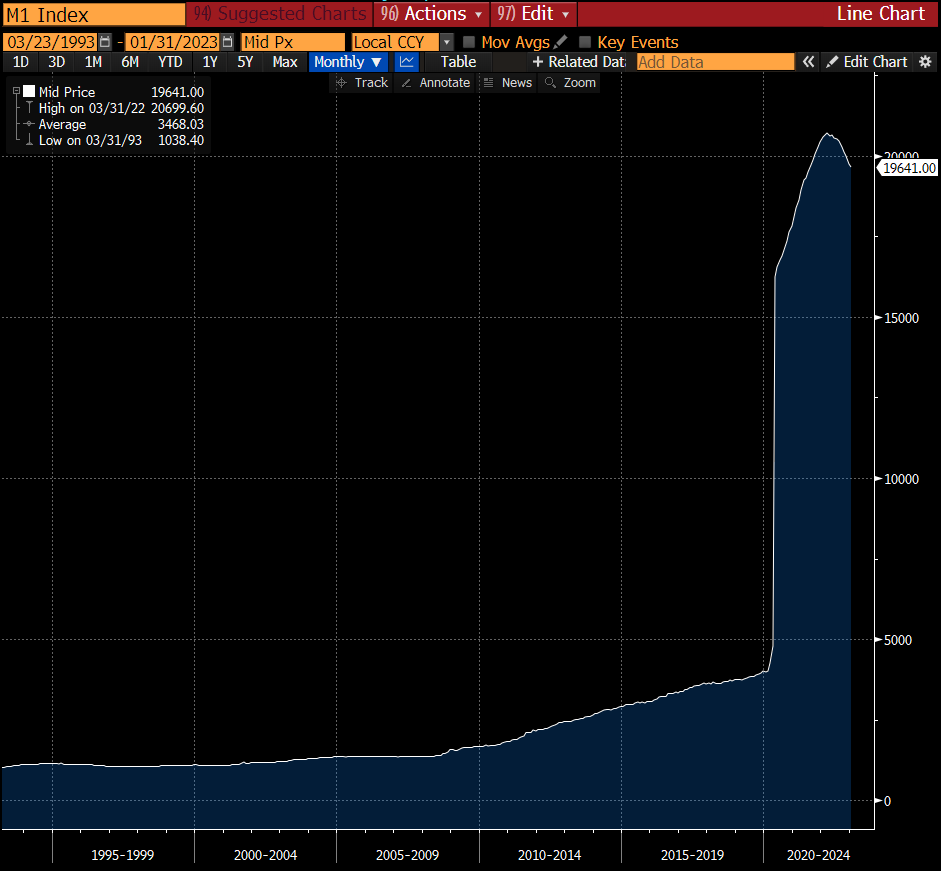Enable the Key Events checkbox
The image size is (941, 871).
[585, 42]
